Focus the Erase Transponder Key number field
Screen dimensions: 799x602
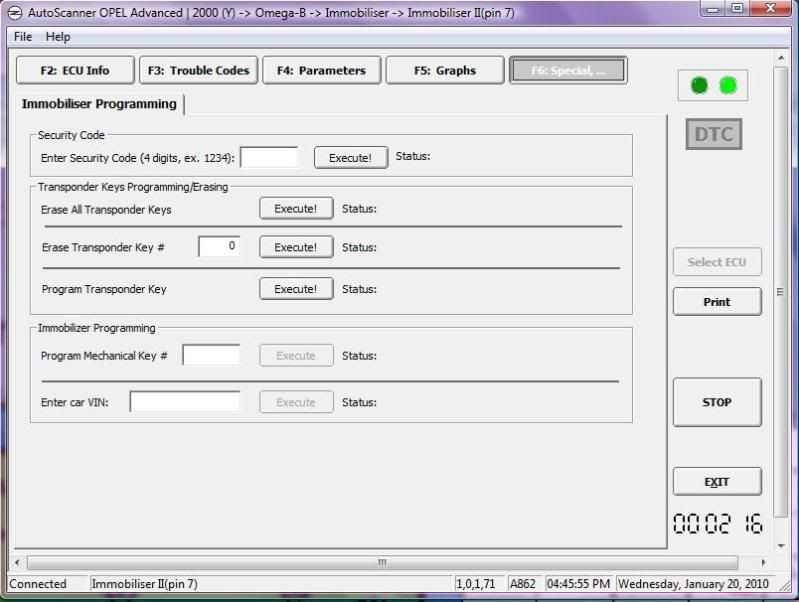[x=219, y=247]
